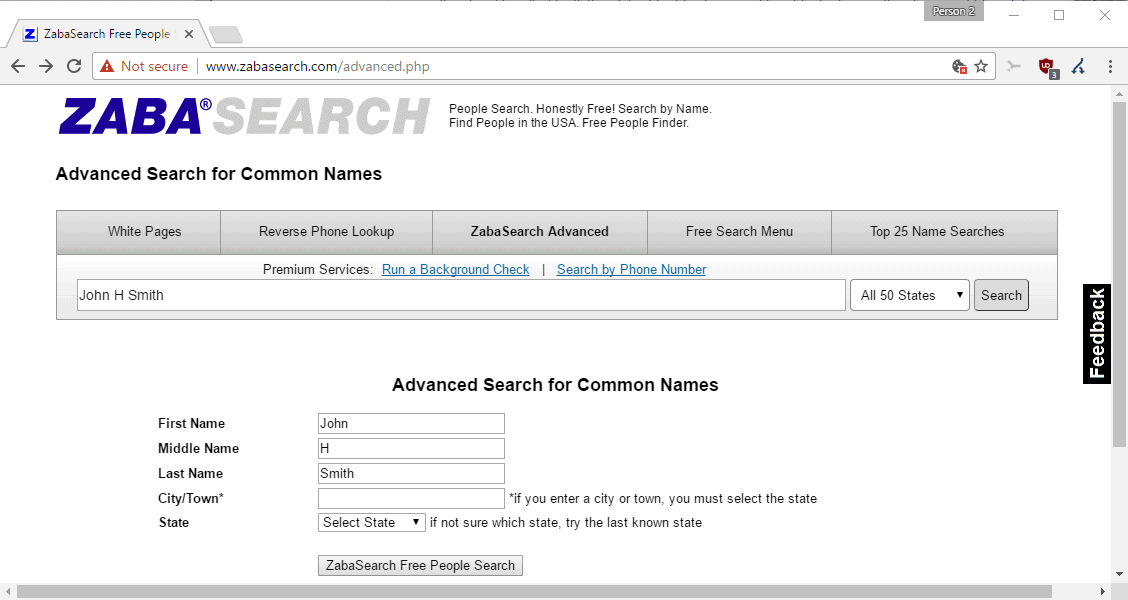Click the Search by Phone Number link
Viewport: 1128px width, 600px height.
pyautogui.click(x=631, y=269)
